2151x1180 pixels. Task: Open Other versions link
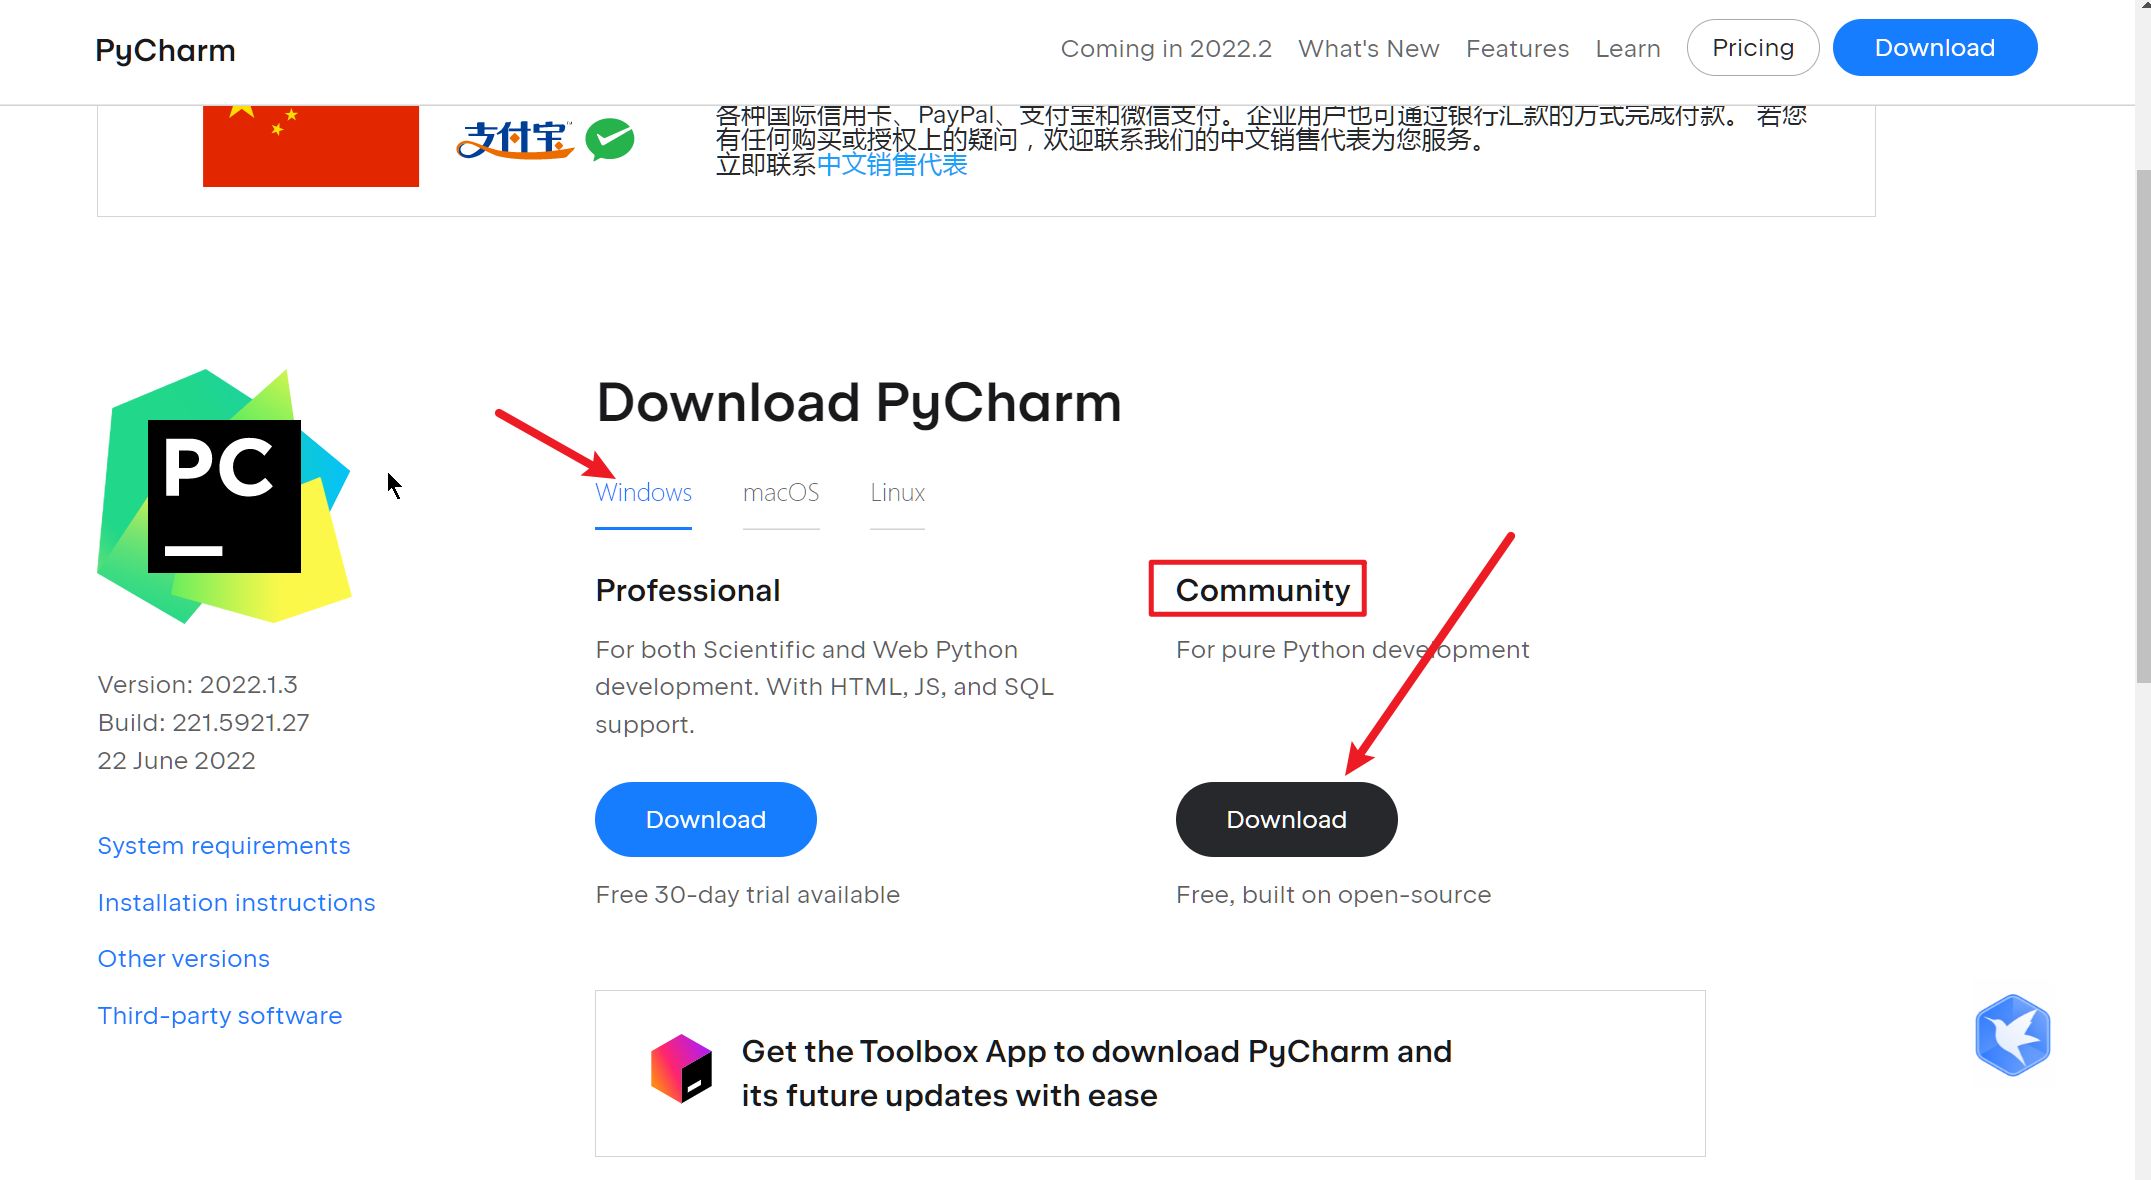182,958
